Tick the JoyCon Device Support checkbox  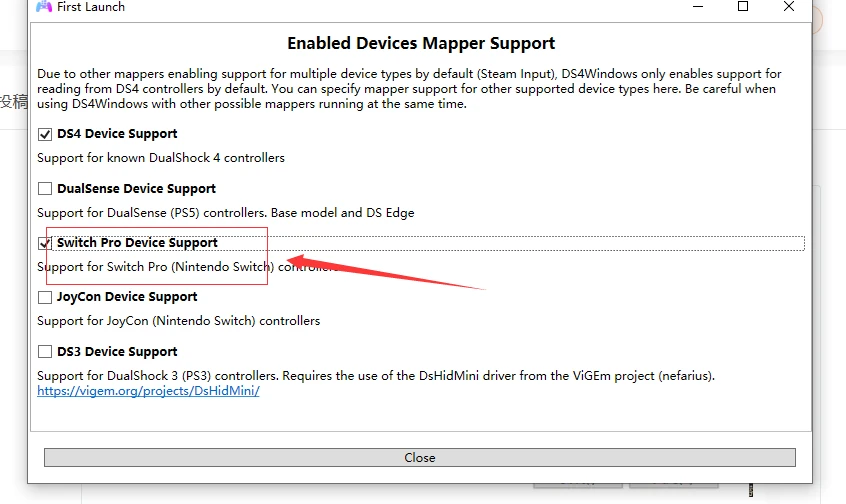coord(45,297)
